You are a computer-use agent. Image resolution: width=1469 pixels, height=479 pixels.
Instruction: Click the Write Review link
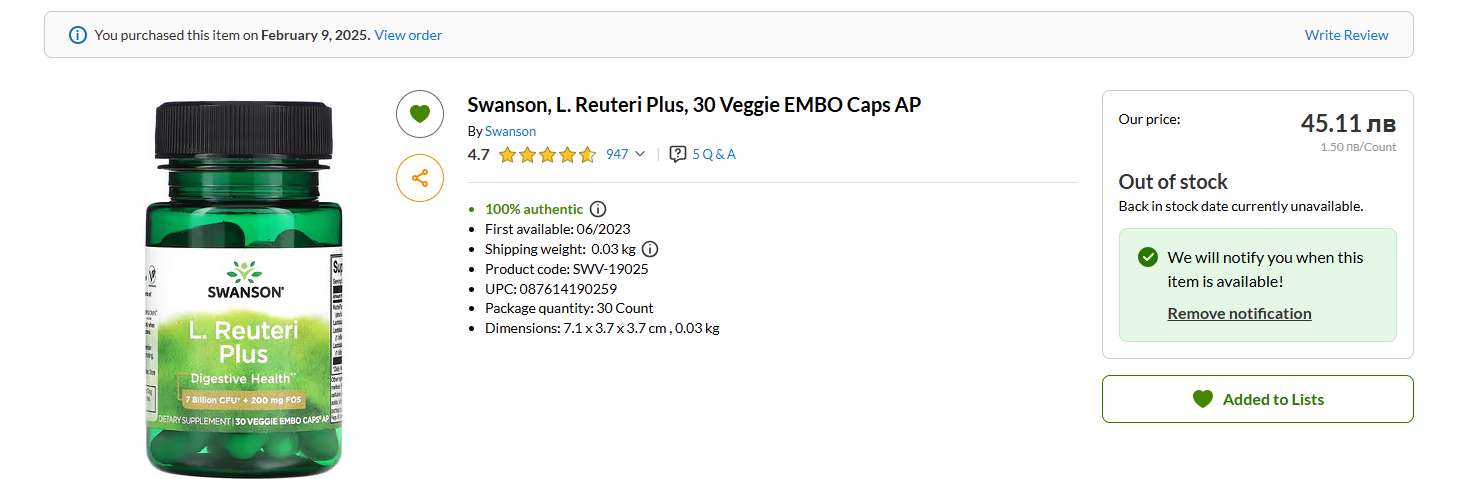tap(1346, 35)
